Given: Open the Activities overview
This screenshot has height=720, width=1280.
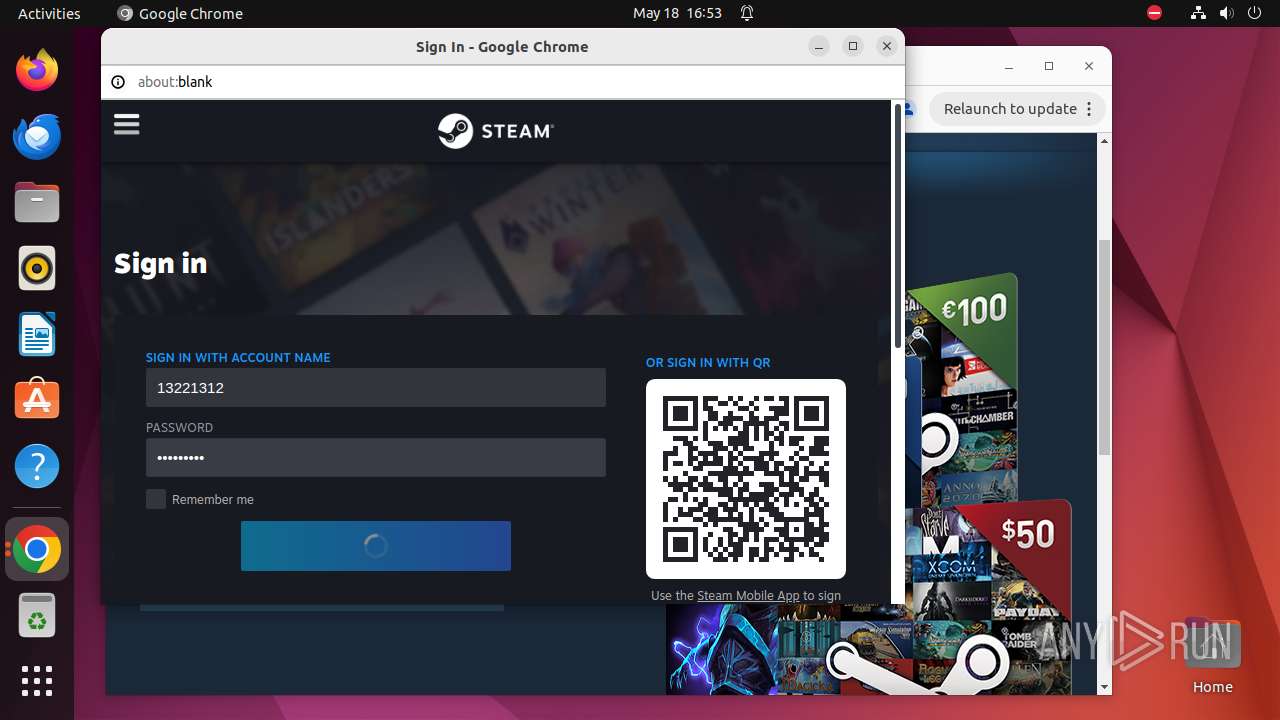Looking at the screenshot, I should click(49, 13).
